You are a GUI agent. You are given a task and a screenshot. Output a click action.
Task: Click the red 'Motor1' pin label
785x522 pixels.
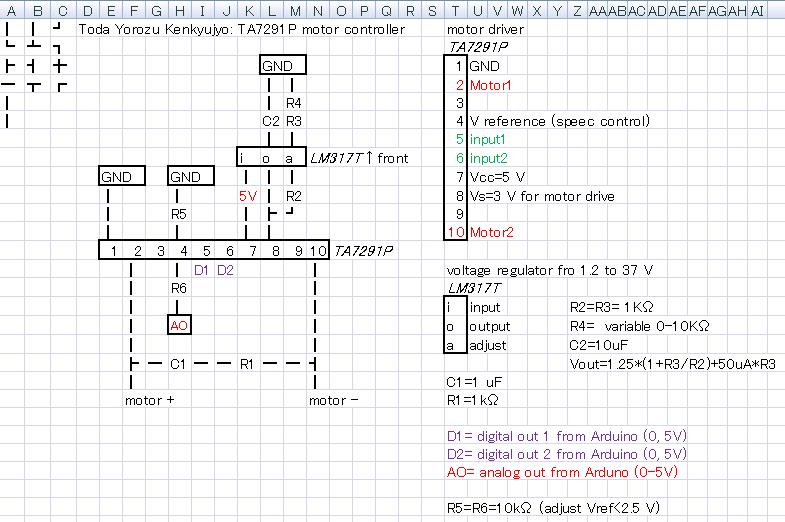point(490,85)
